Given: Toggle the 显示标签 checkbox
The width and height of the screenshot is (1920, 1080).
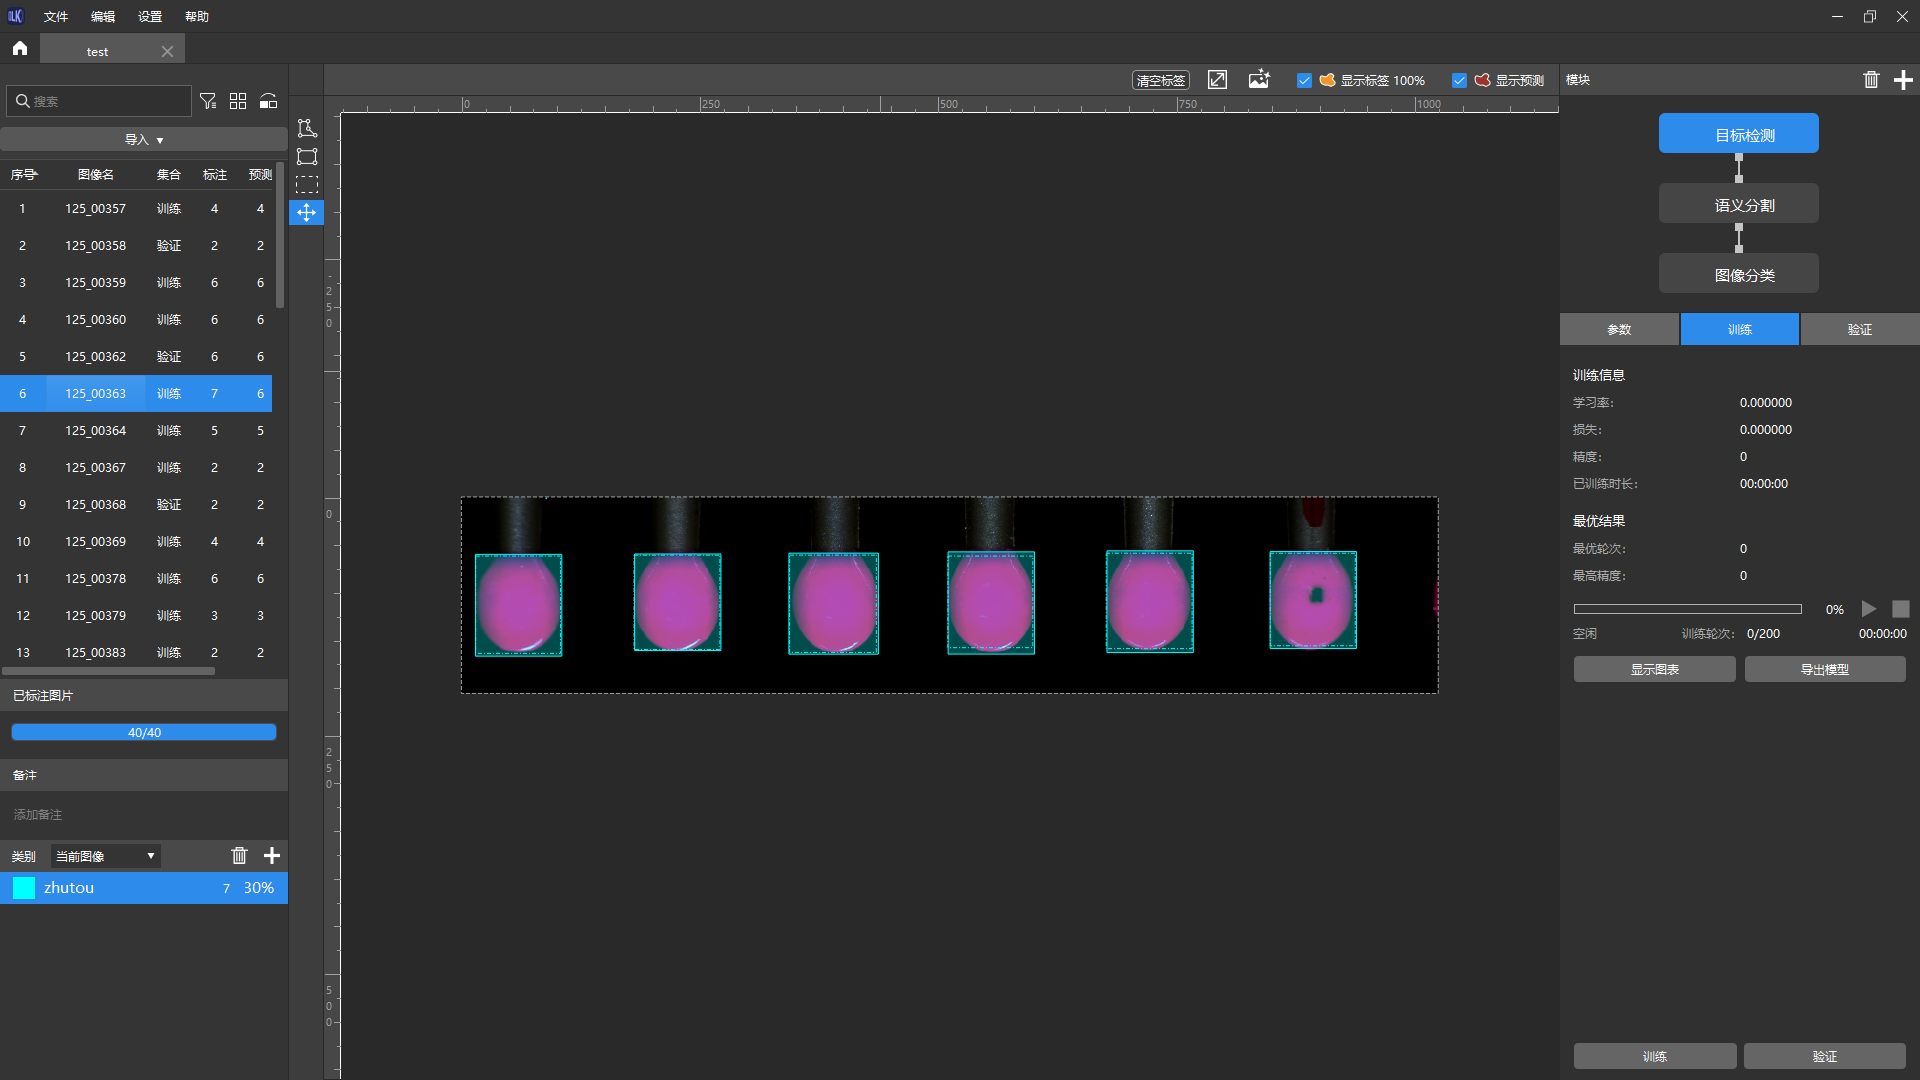Looking at the screenshot, I should coord(1304,80).
